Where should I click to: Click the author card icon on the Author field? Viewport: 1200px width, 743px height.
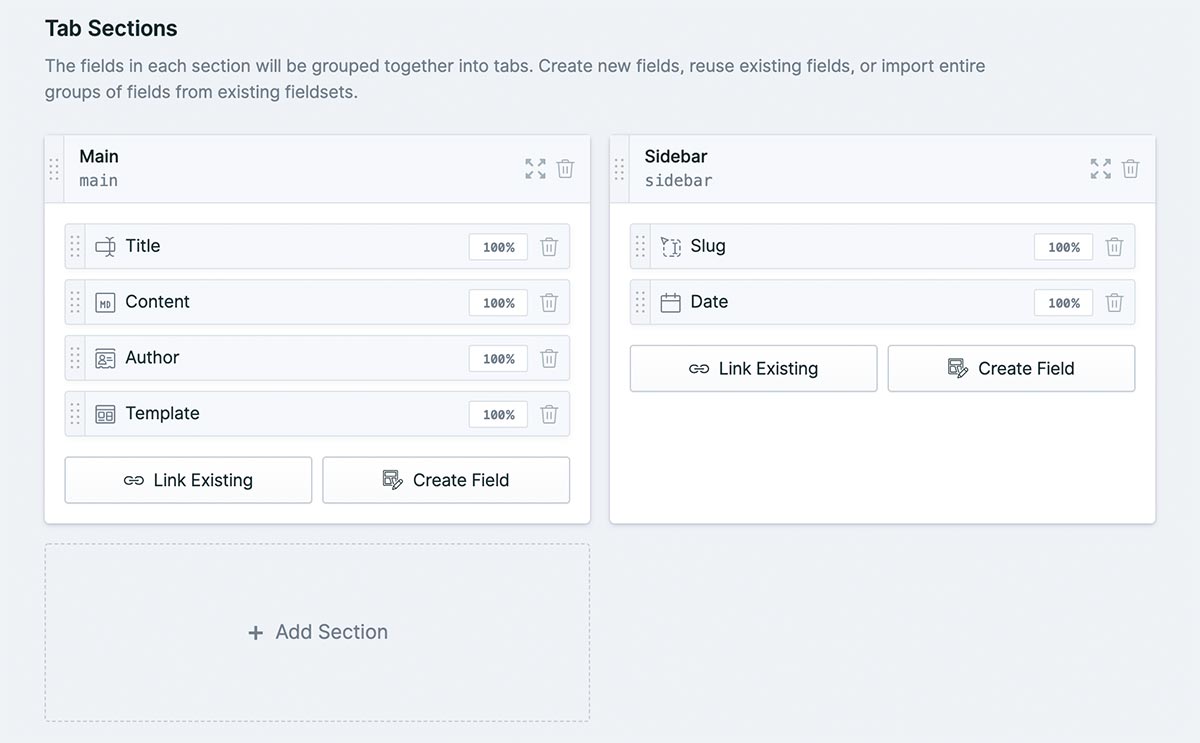[x=105, y=358]
